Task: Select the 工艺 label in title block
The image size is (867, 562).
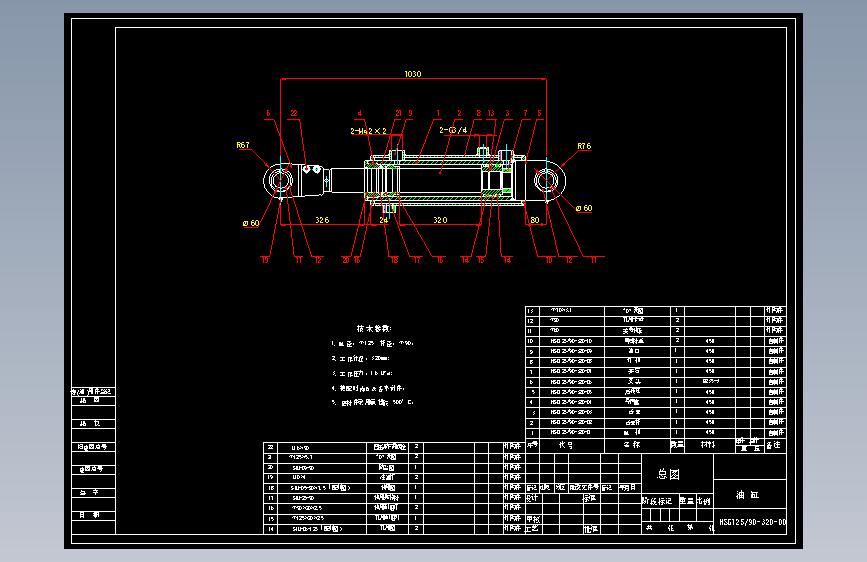Action: point(532,529)
